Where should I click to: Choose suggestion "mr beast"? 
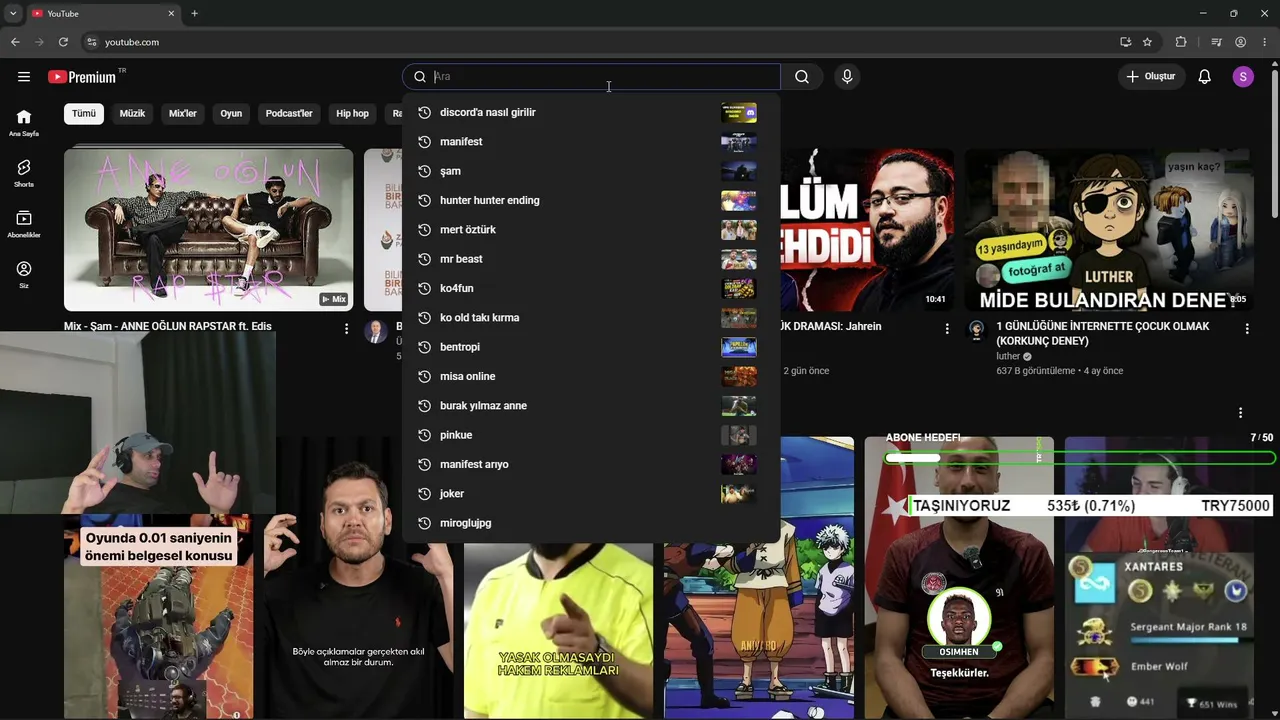591,259
